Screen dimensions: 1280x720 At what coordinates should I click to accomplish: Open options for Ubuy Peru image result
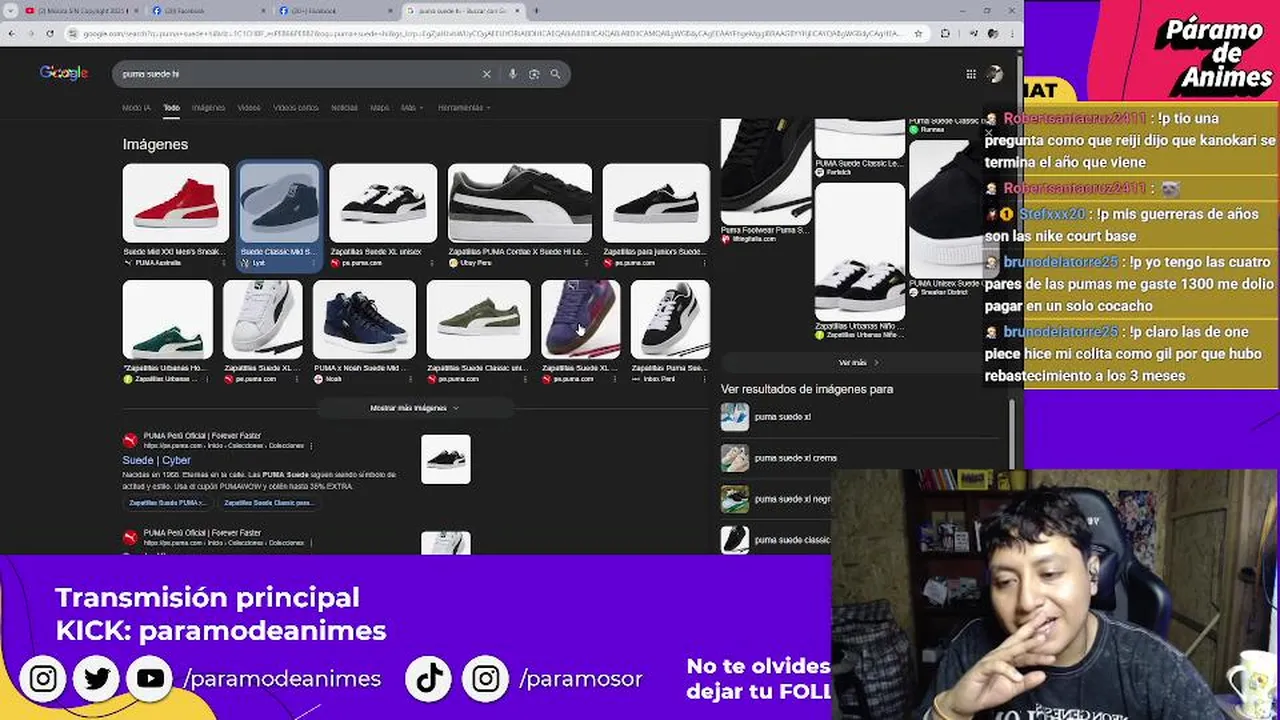[x=587, y=263]
